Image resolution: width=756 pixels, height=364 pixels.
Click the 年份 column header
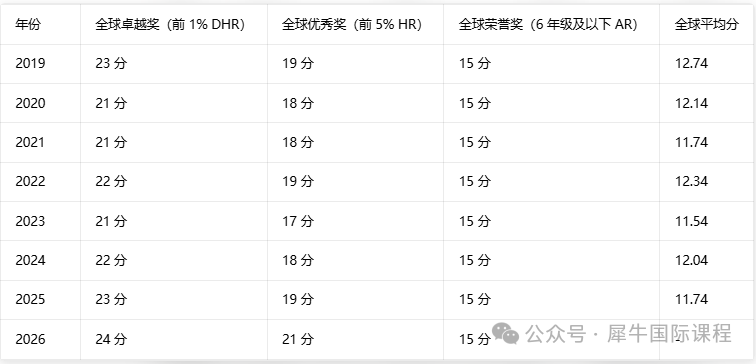28,25
